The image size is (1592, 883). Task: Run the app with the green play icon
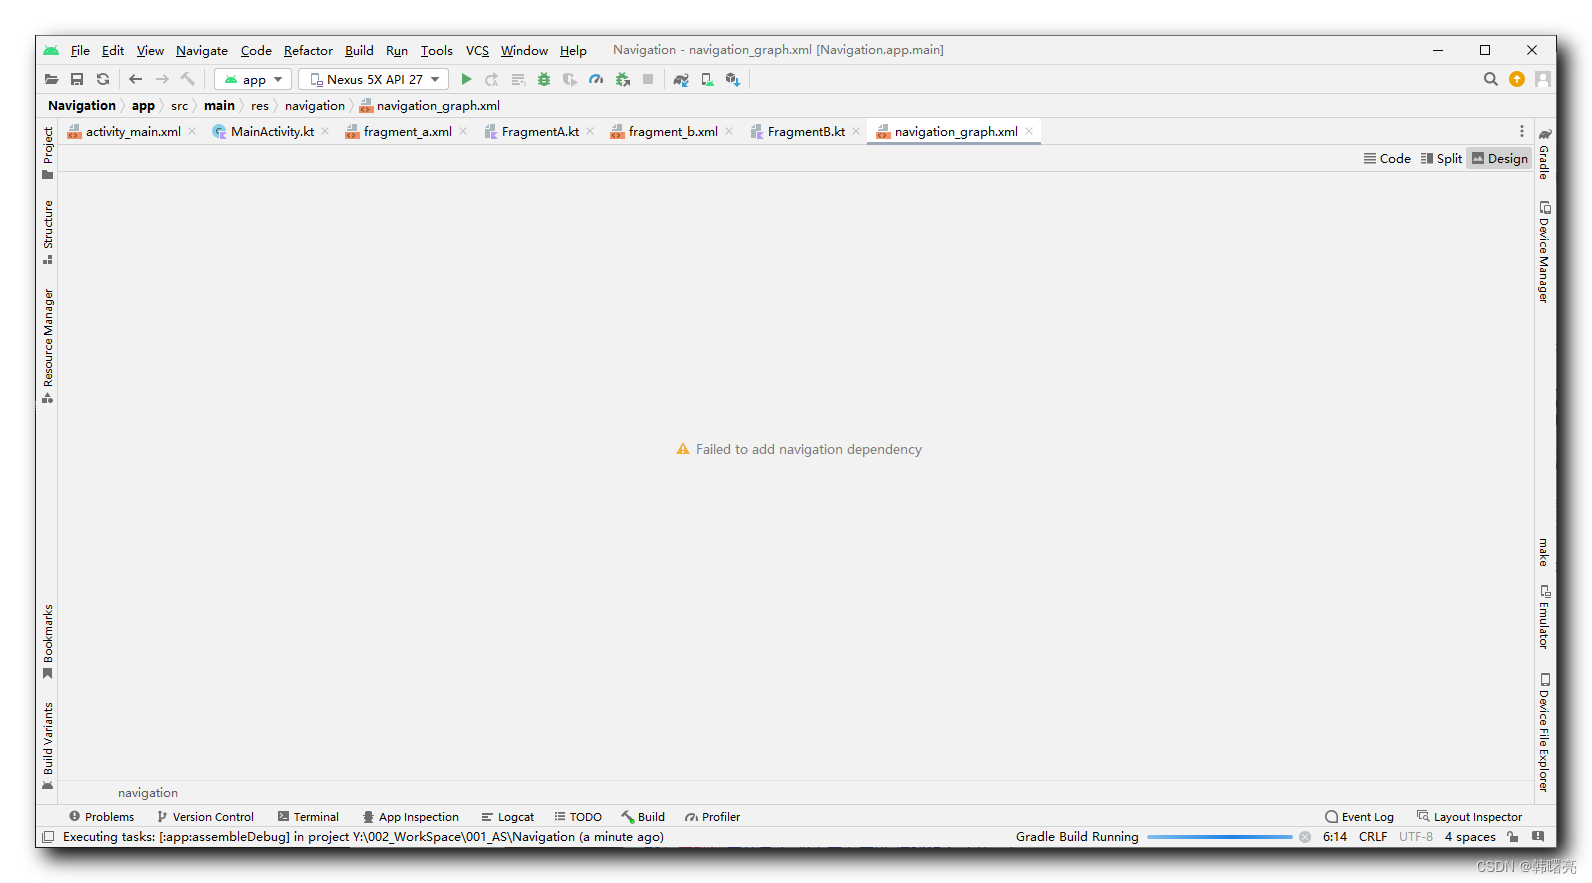click(x=466, y=79)
